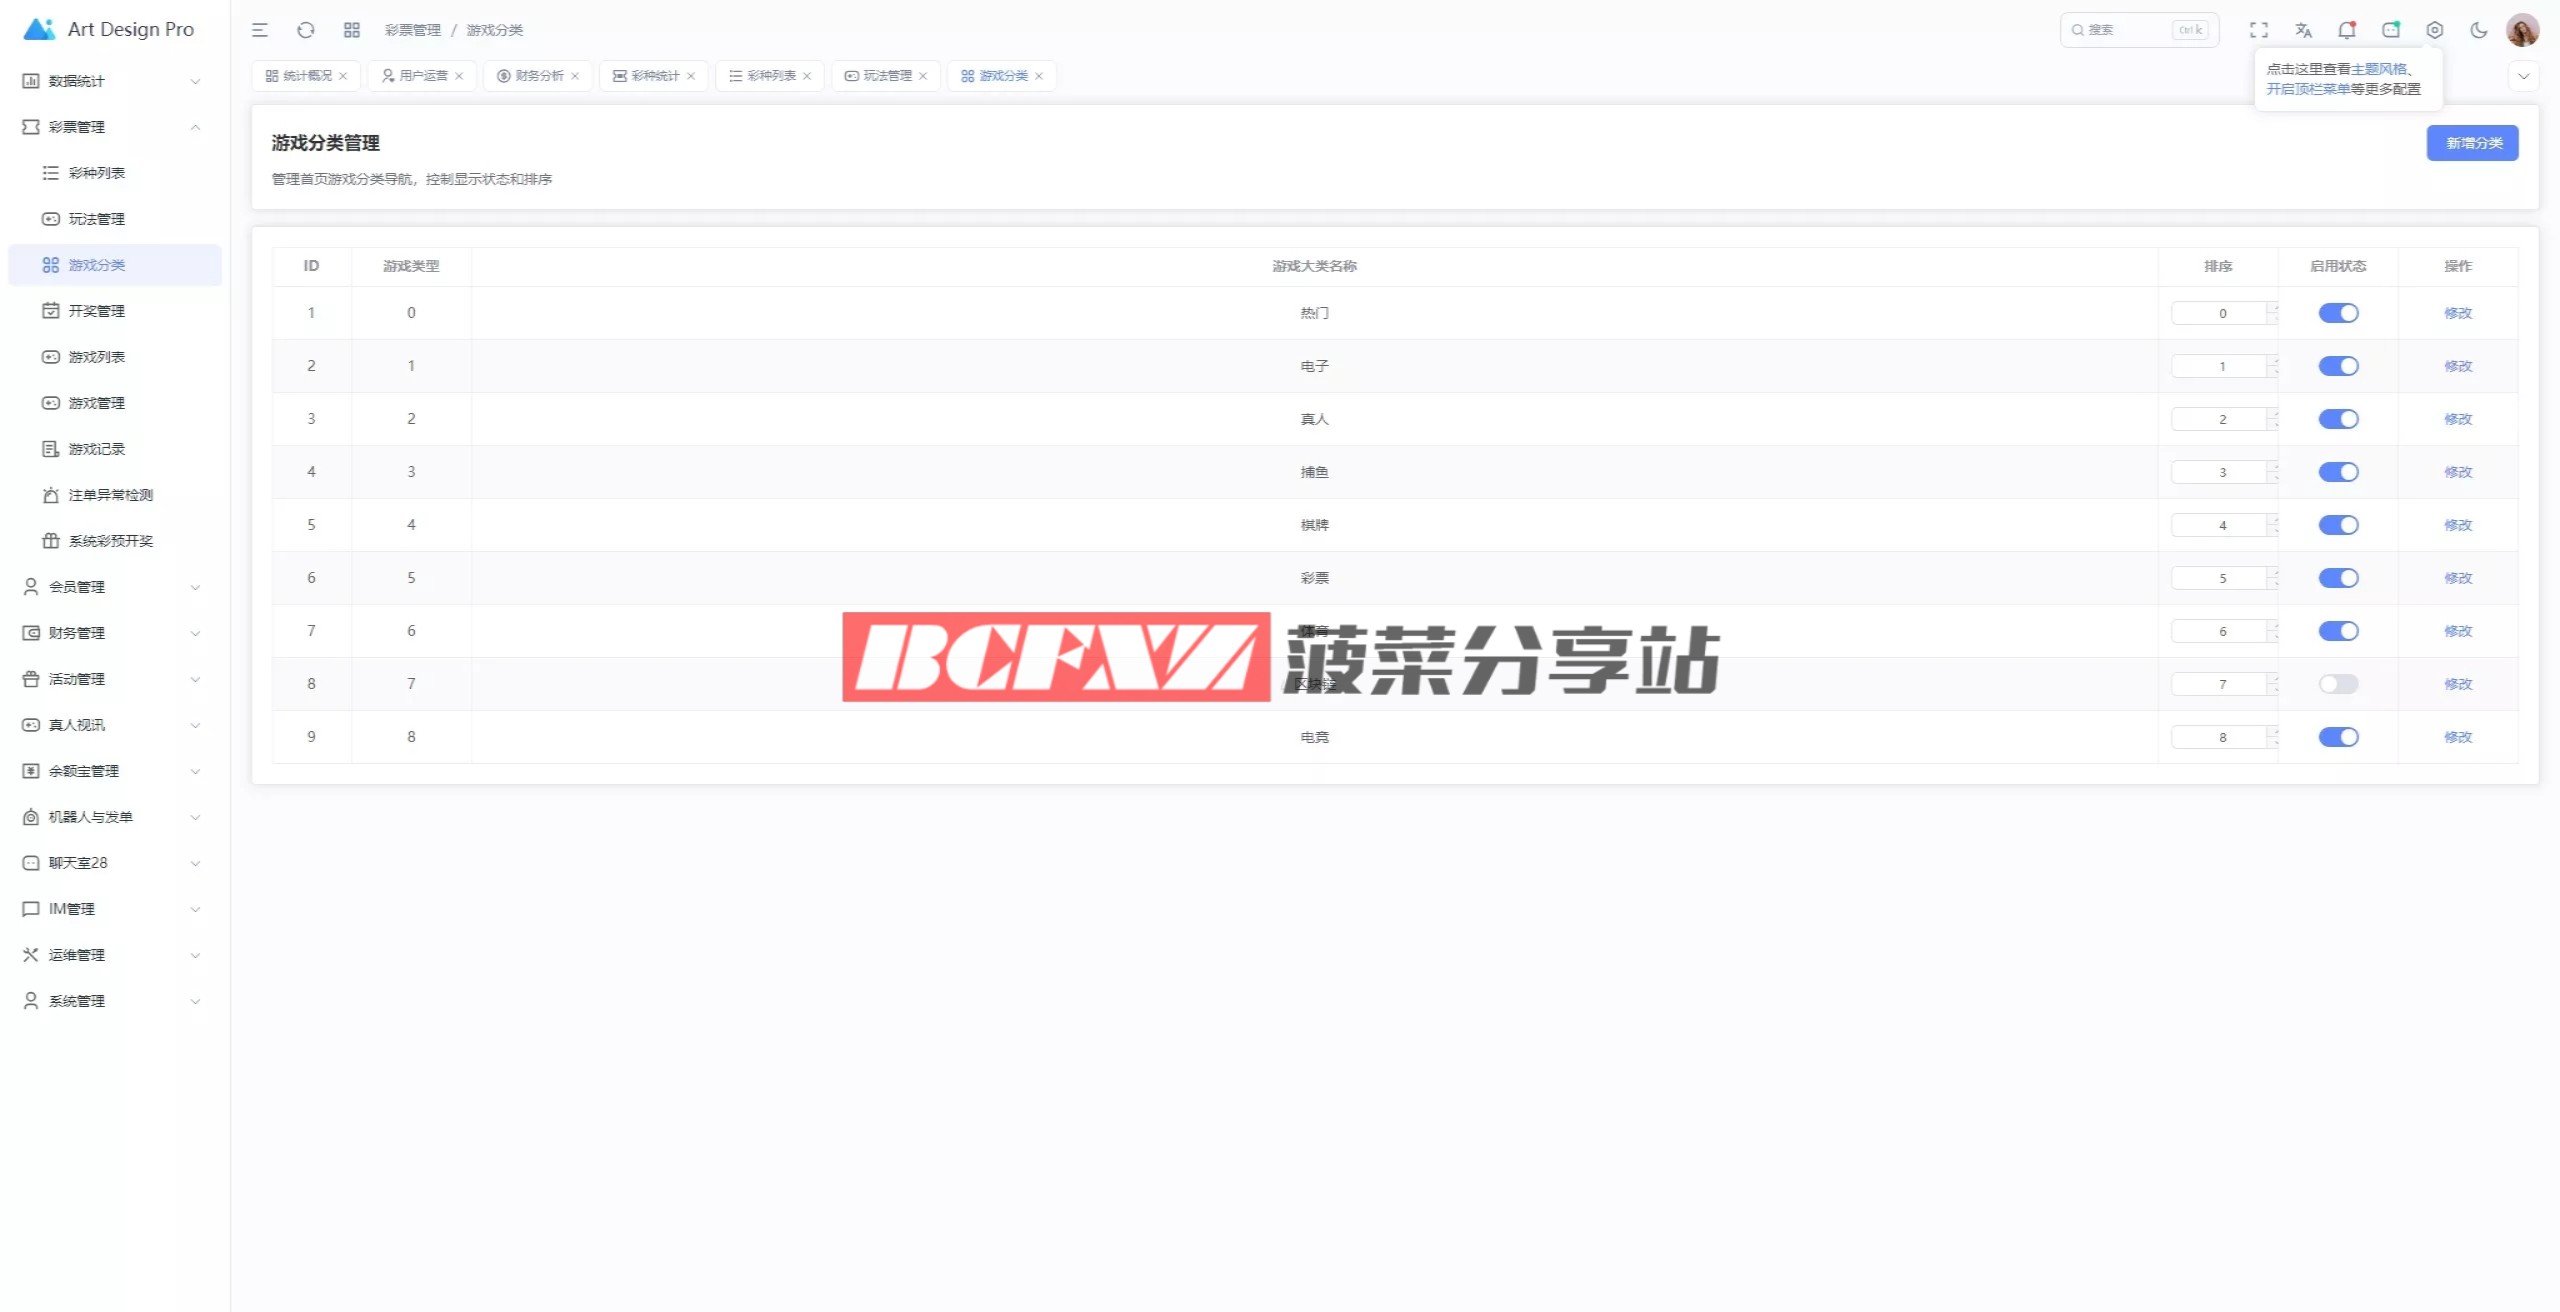Switch to dark mode with moon icon
This screenshot has height=1312, width=2560.
coord(2478,30)
